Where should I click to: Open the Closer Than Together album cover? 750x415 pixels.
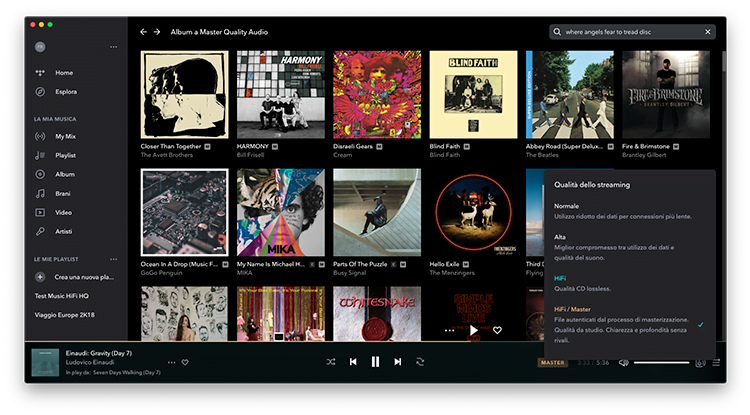pyautogui.click(x=185, y=95)
